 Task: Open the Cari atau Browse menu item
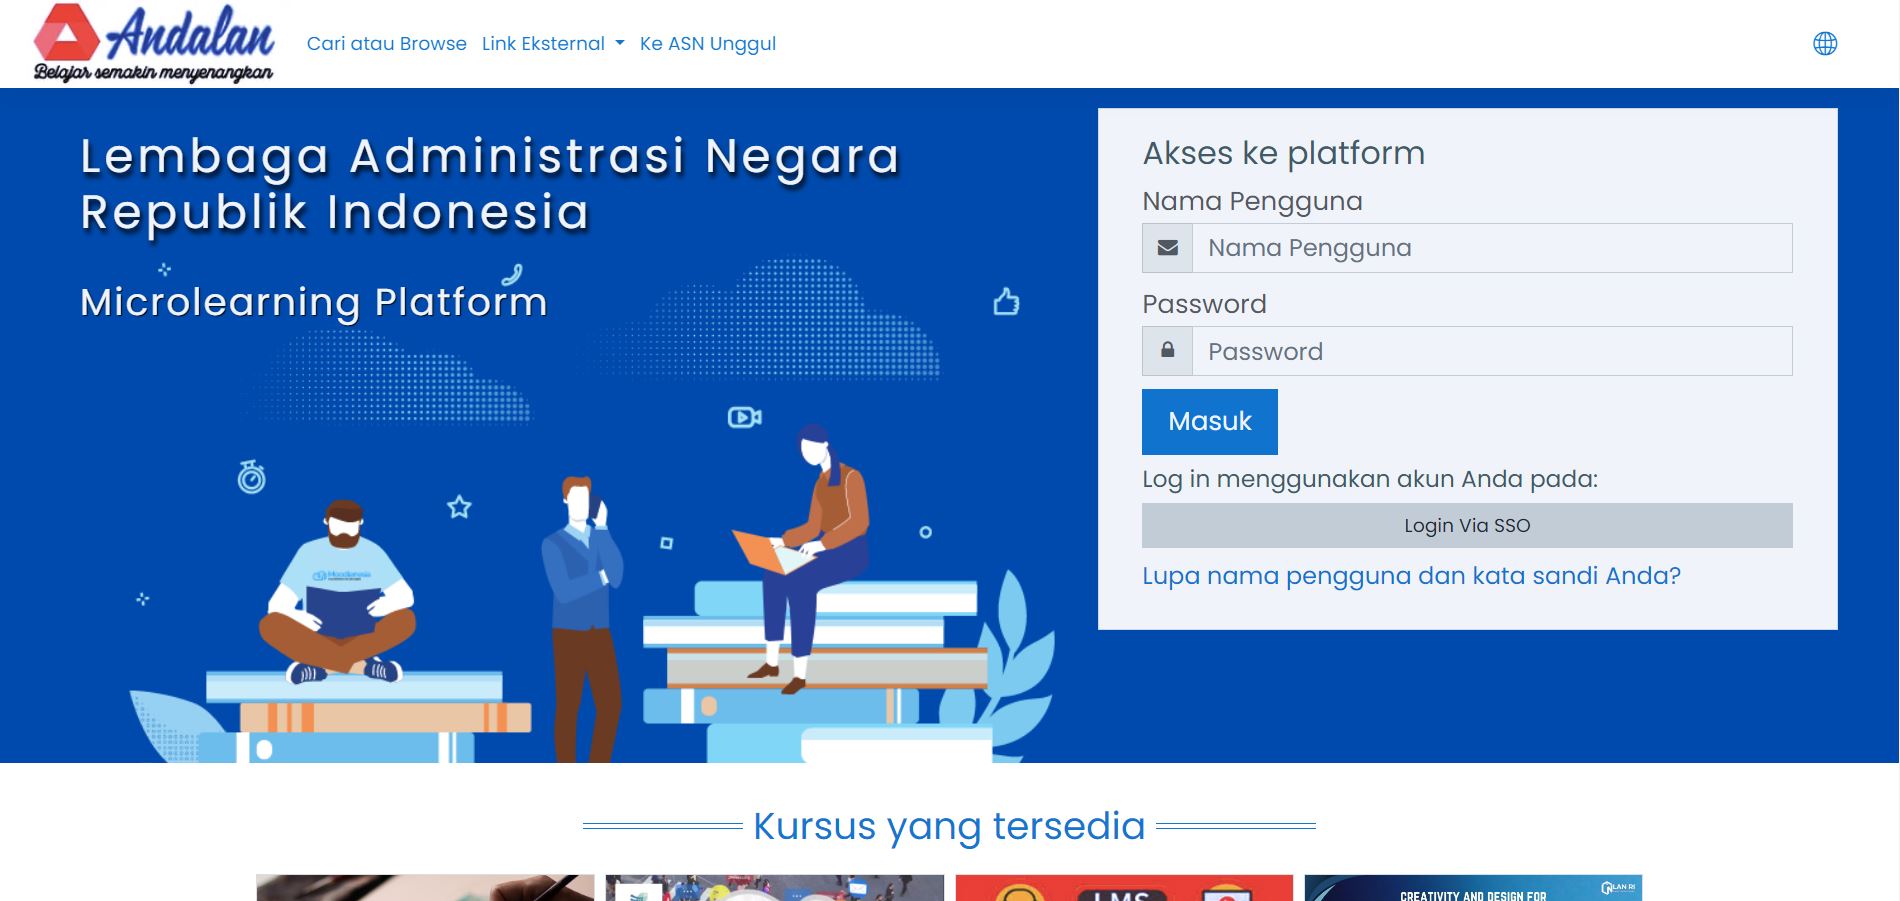tap(386, 44)
